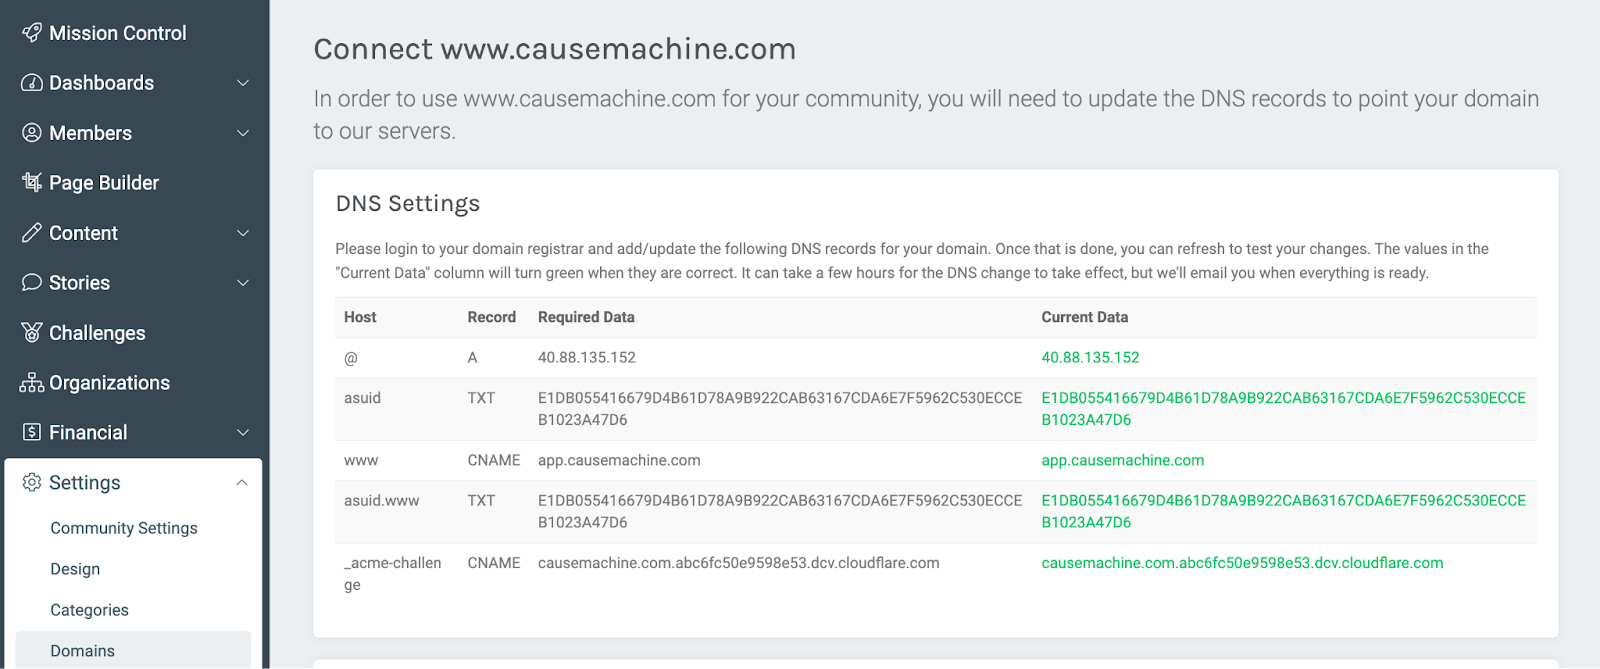Expand the Financial menu chevron
1600x669 pixels.
point(243,432)
